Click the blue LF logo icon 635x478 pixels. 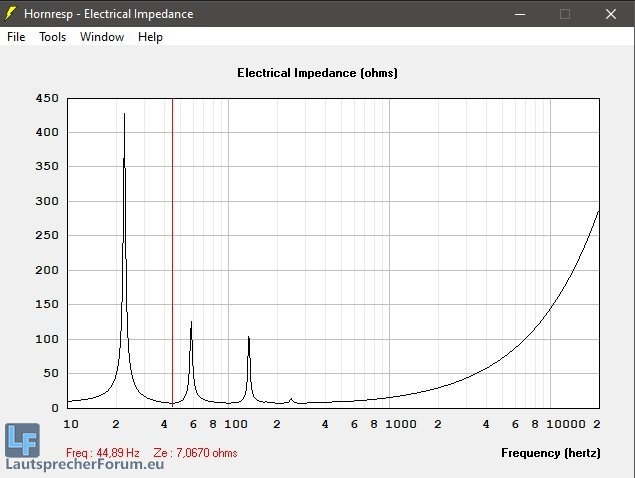tap(21, 439)
